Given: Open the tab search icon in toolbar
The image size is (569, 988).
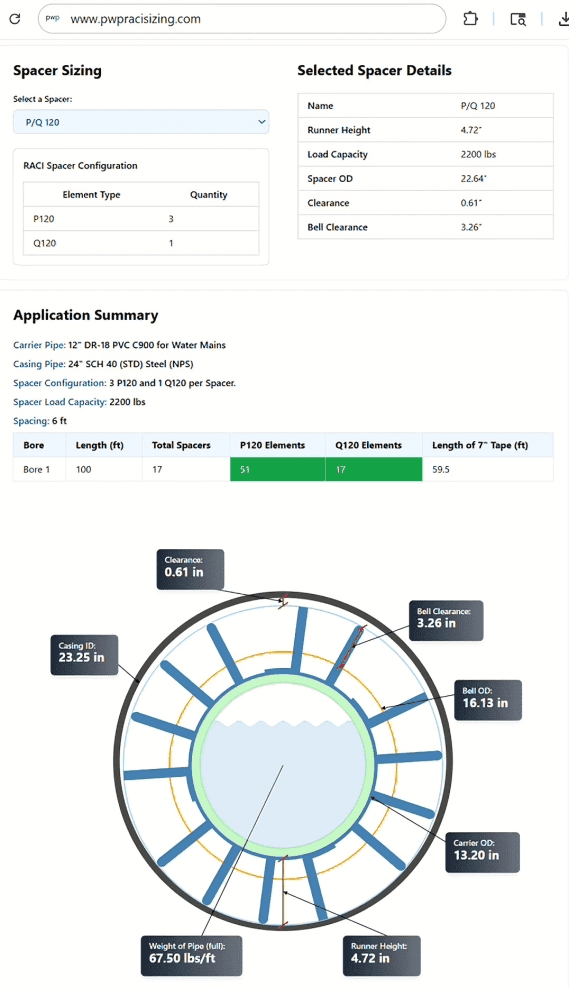Looking at the screenshot, I should [x=518, y=20].
